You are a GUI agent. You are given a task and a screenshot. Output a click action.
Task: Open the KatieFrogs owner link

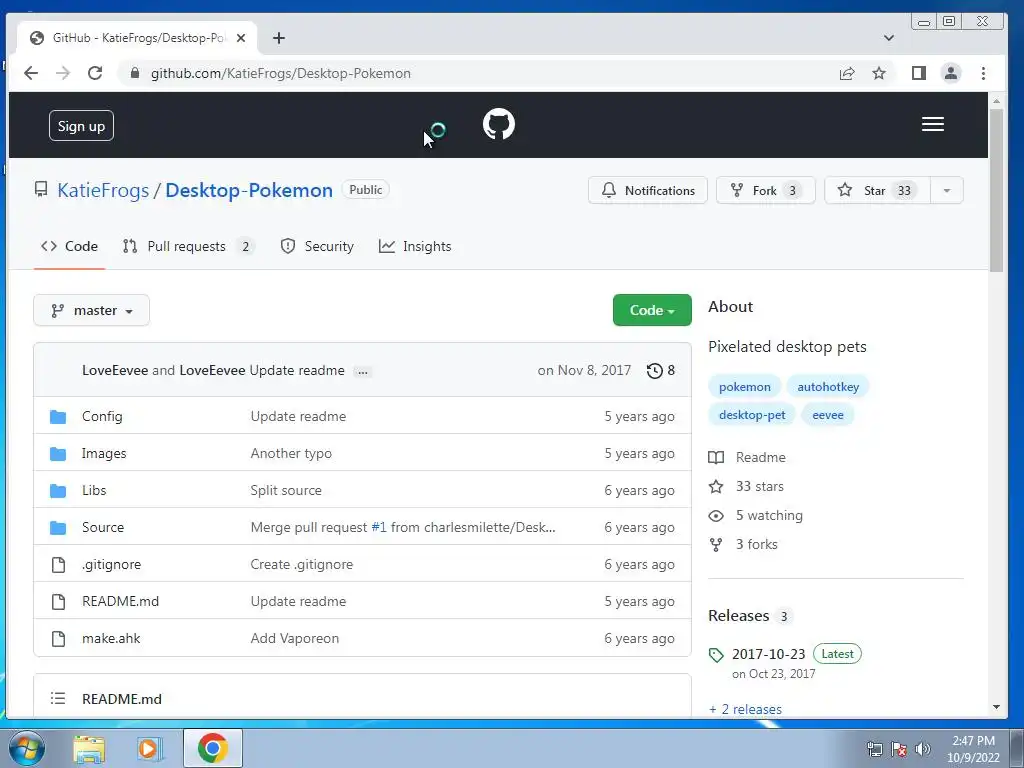[x=103, y=190]
